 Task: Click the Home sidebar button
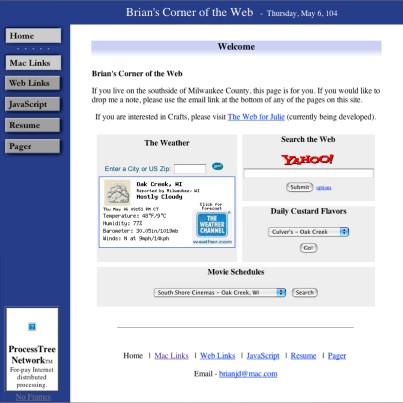(33, 36)
